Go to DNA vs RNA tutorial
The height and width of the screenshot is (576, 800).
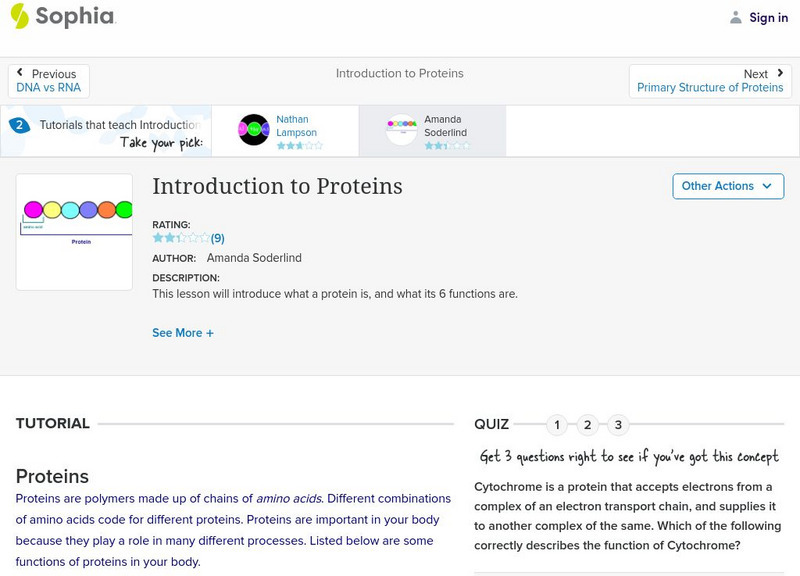(49, 88)
